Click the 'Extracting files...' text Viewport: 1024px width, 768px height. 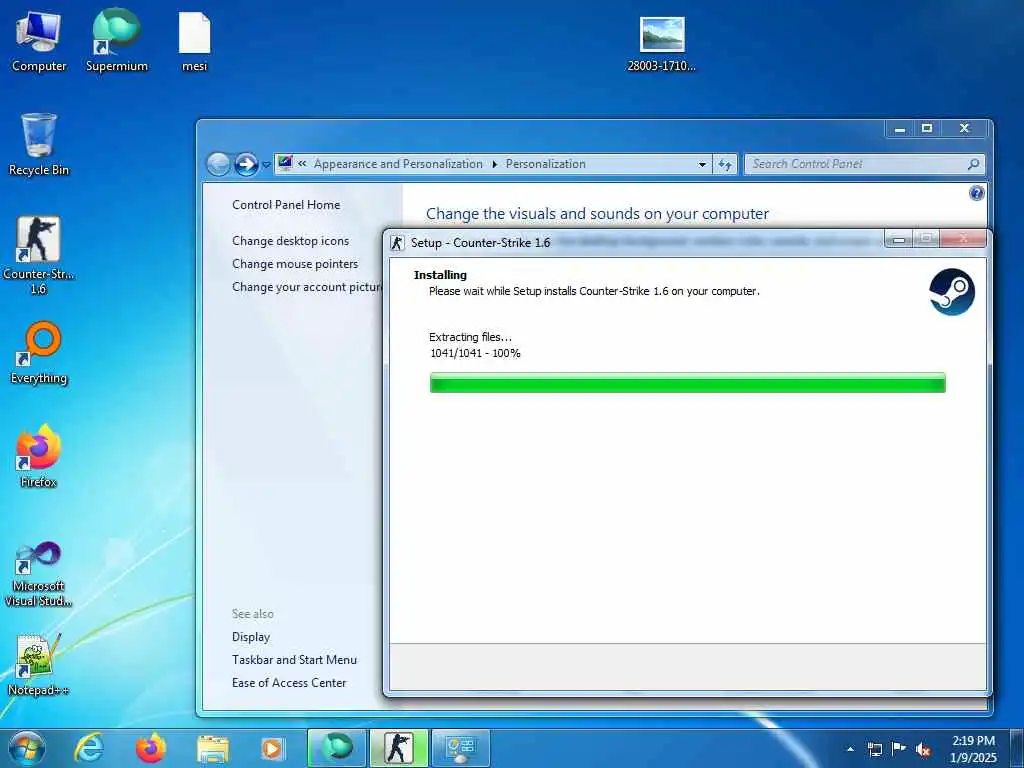[470, 337]
